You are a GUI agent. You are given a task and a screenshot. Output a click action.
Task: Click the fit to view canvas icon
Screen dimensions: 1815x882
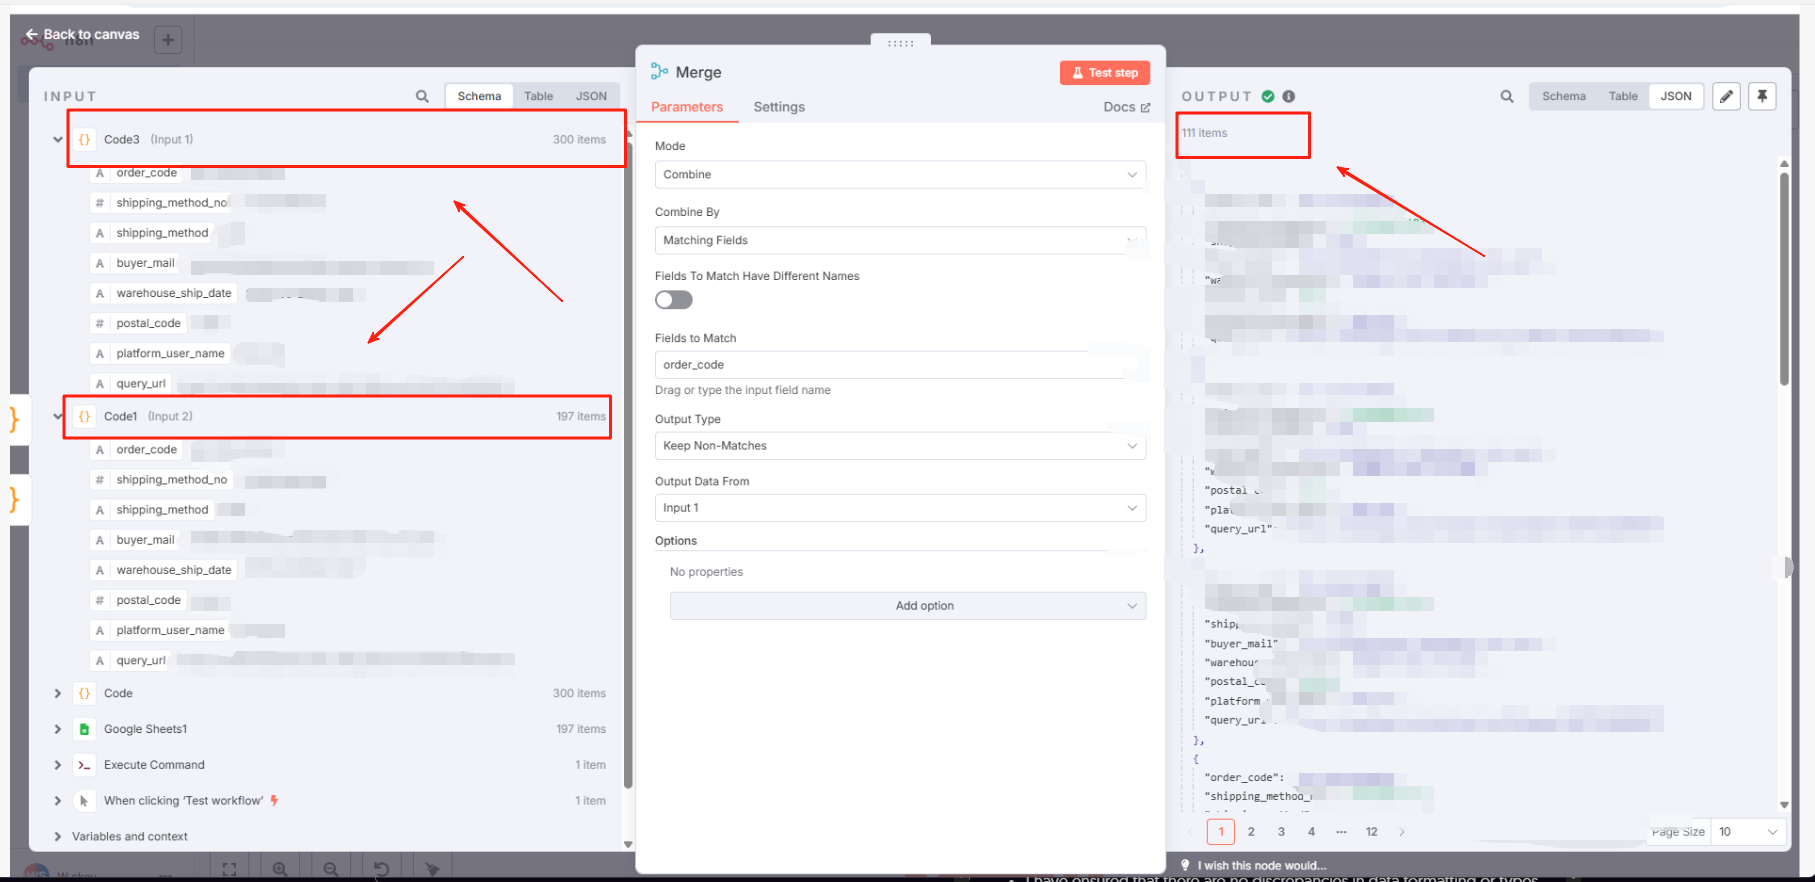point(229,869)
